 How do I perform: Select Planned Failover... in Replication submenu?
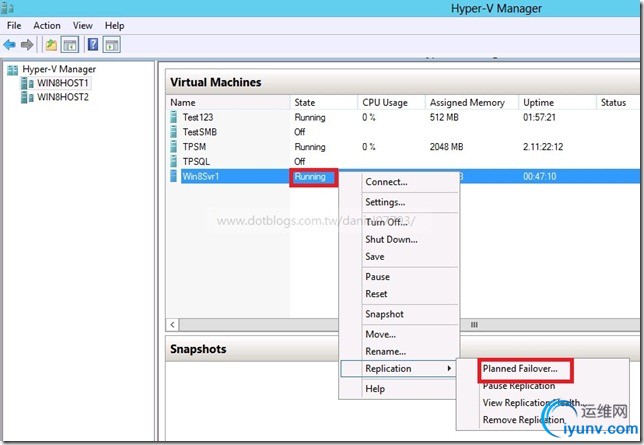520,369
